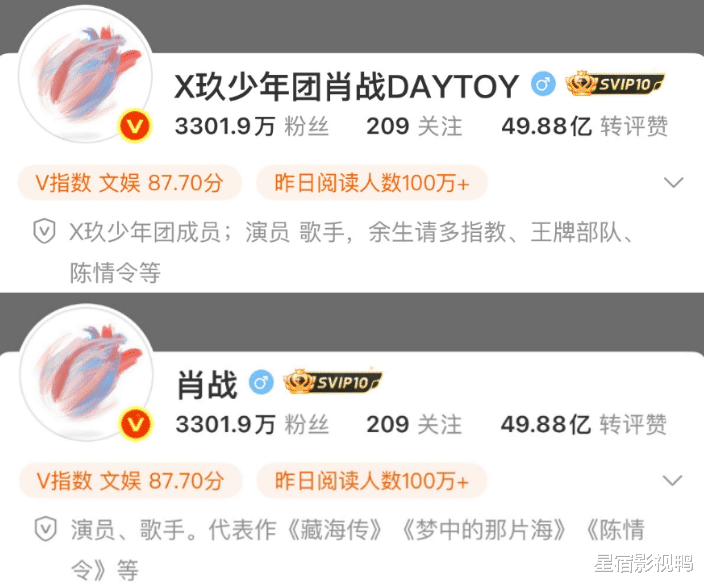
Task: Open the SVIP10 crown badge in top profile
Action: point(614,84)
